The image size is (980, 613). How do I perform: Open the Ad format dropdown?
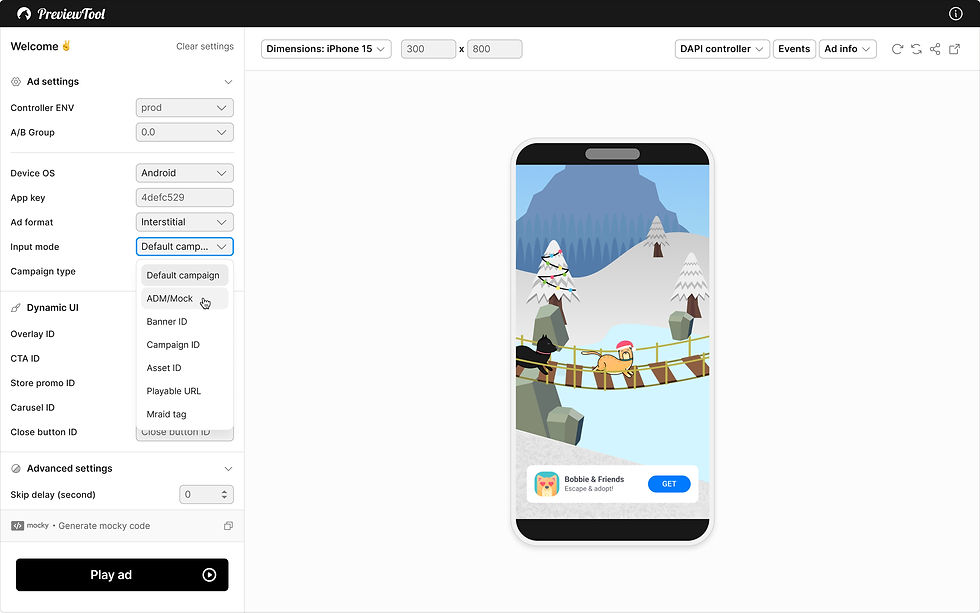click(184, 222)
